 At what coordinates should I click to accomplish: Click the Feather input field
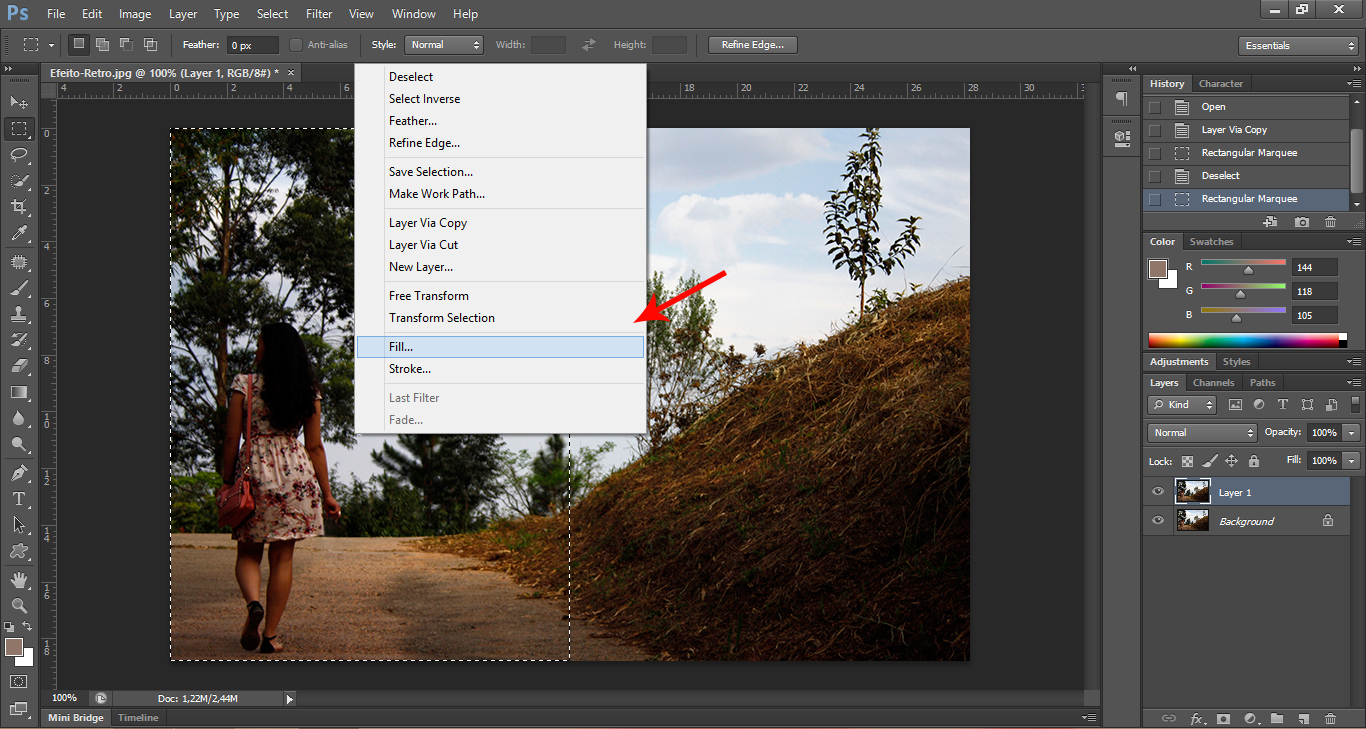click(253, 45)
